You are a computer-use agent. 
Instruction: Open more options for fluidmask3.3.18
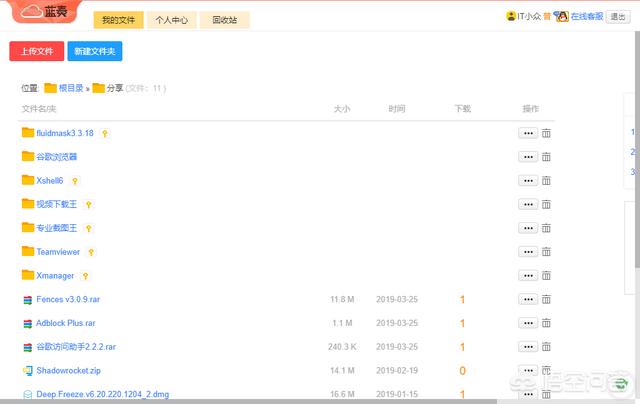coord(528,133)
